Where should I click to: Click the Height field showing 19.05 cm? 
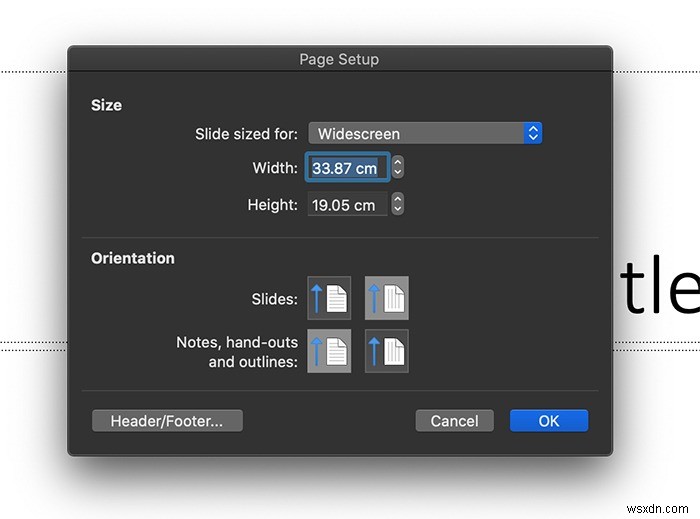click(347, 205)
